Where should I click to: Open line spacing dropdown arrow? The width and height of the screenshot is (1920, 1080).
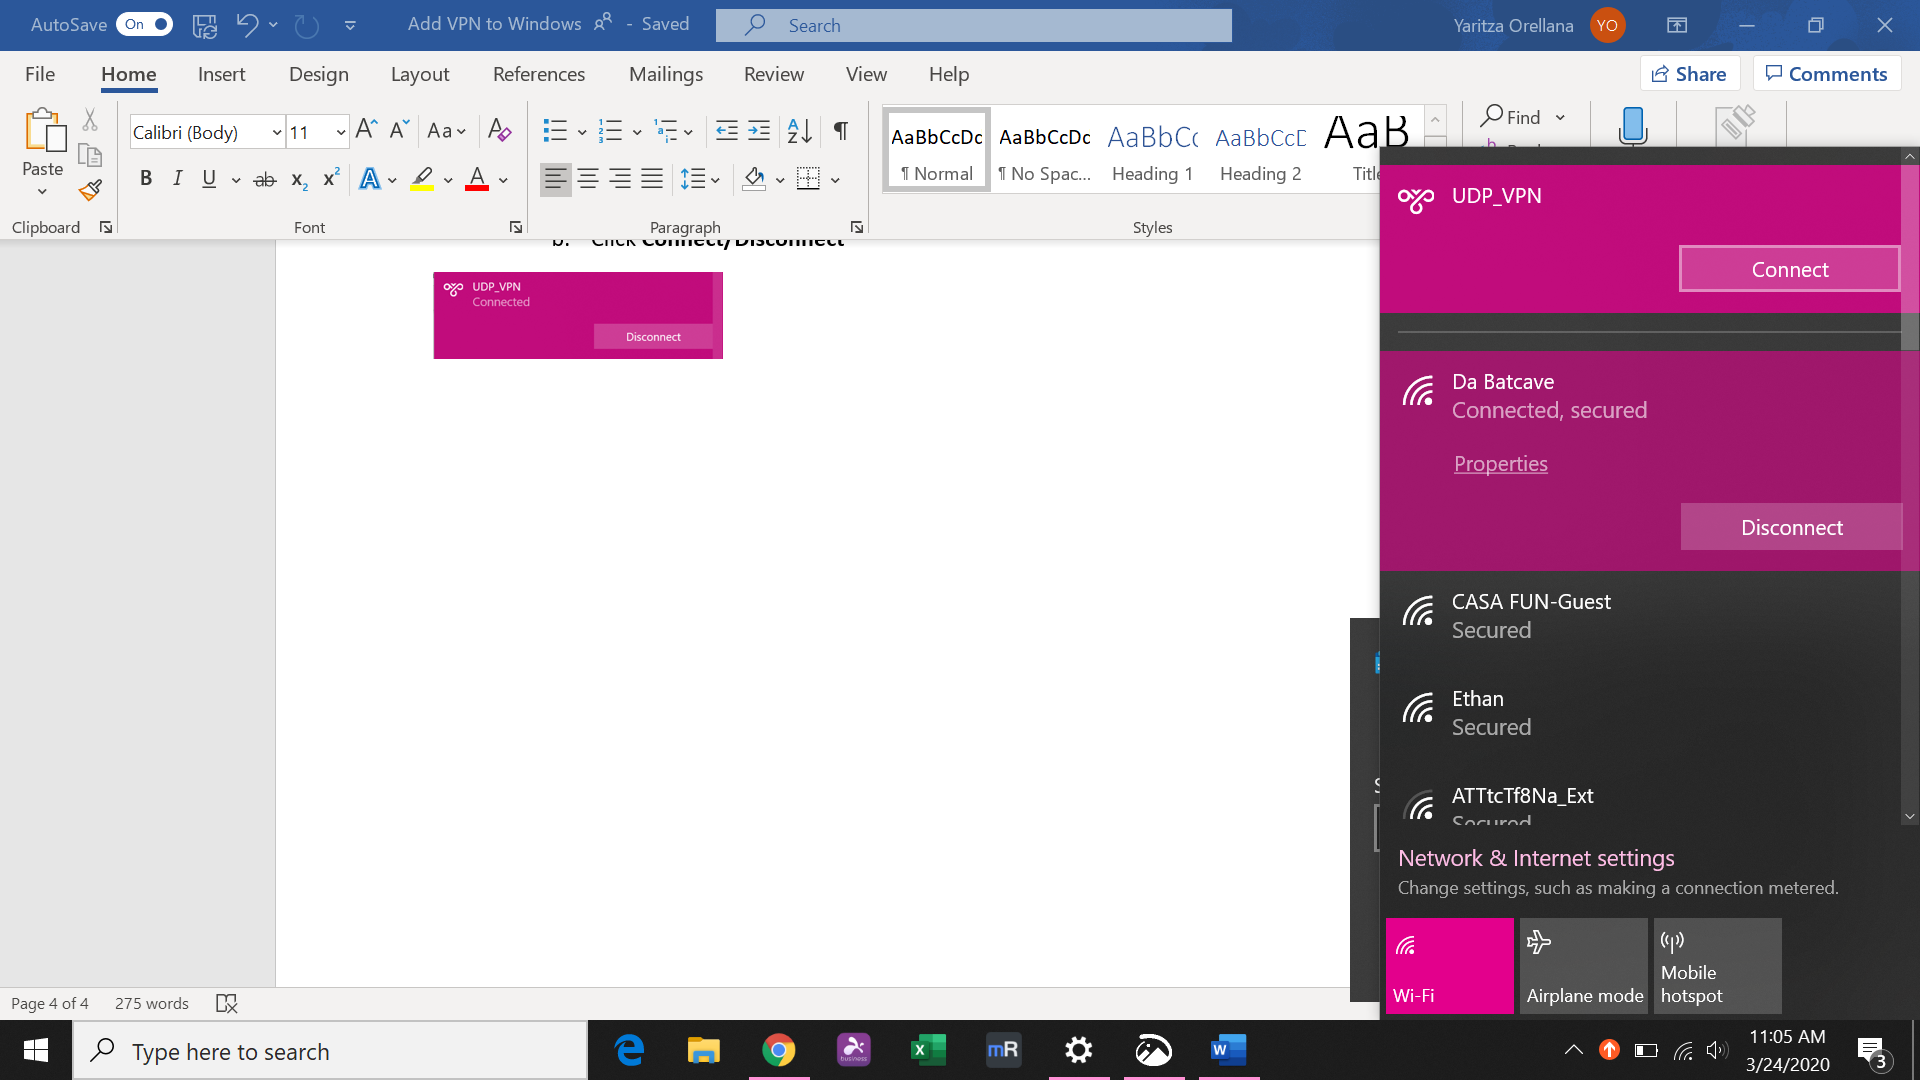(x=715, y=180)
